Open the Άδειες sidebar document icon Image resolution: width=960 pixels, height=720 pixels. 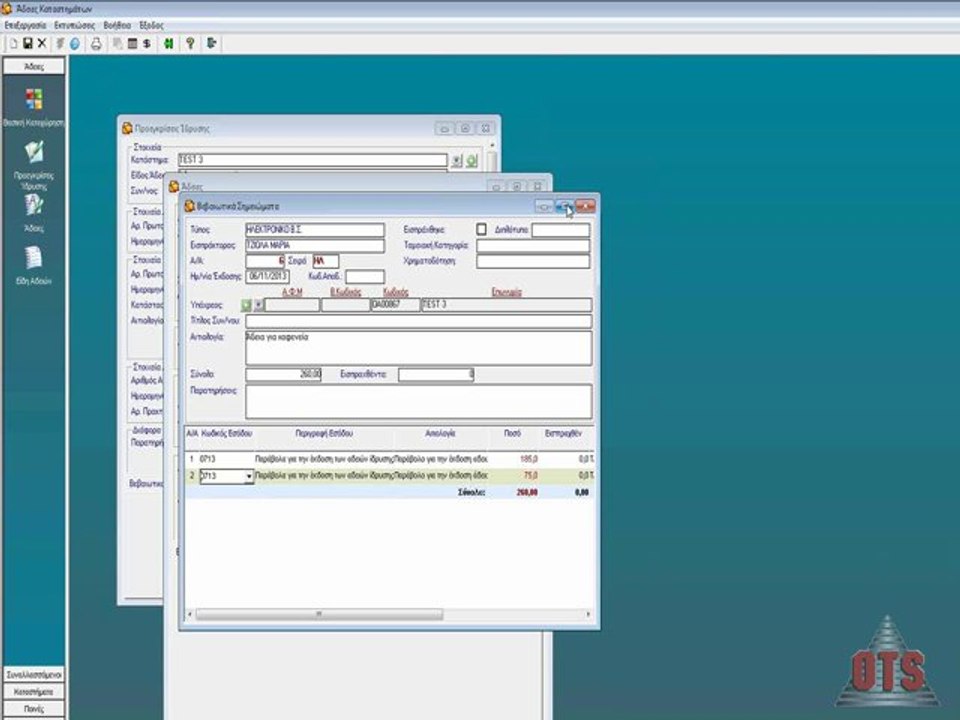point(34,206)
